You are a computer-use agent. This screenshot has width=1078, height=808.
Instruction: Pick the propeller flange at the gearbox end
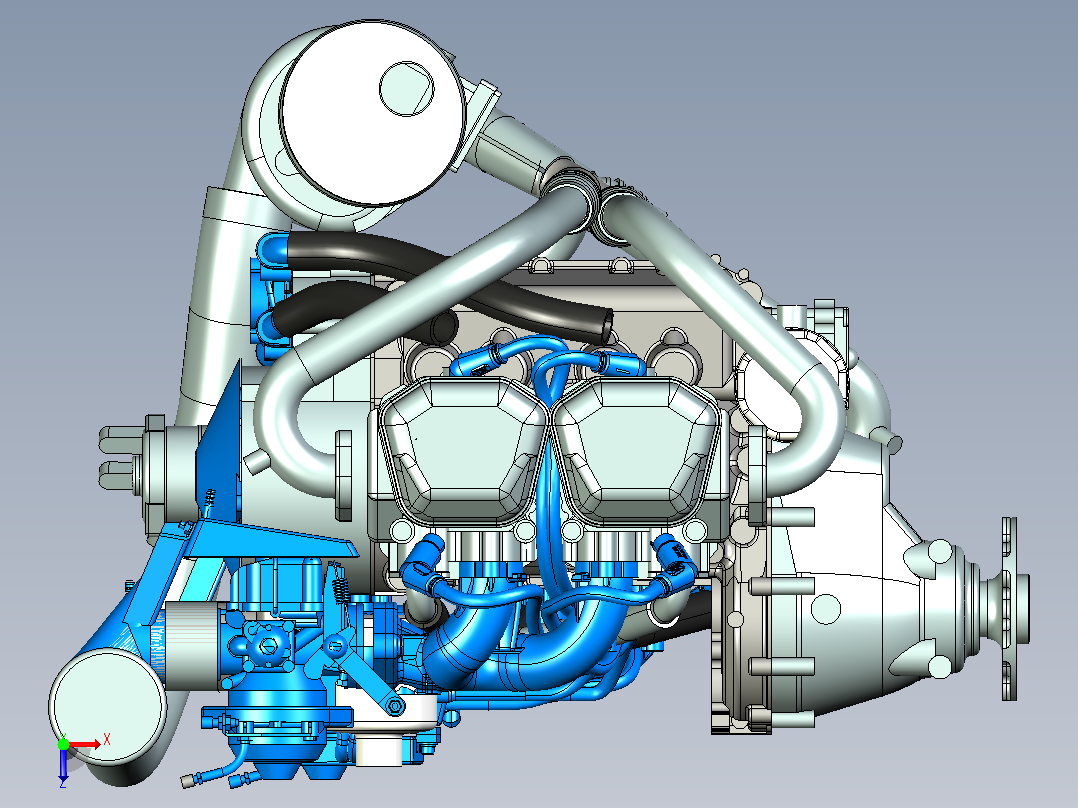1010,609
